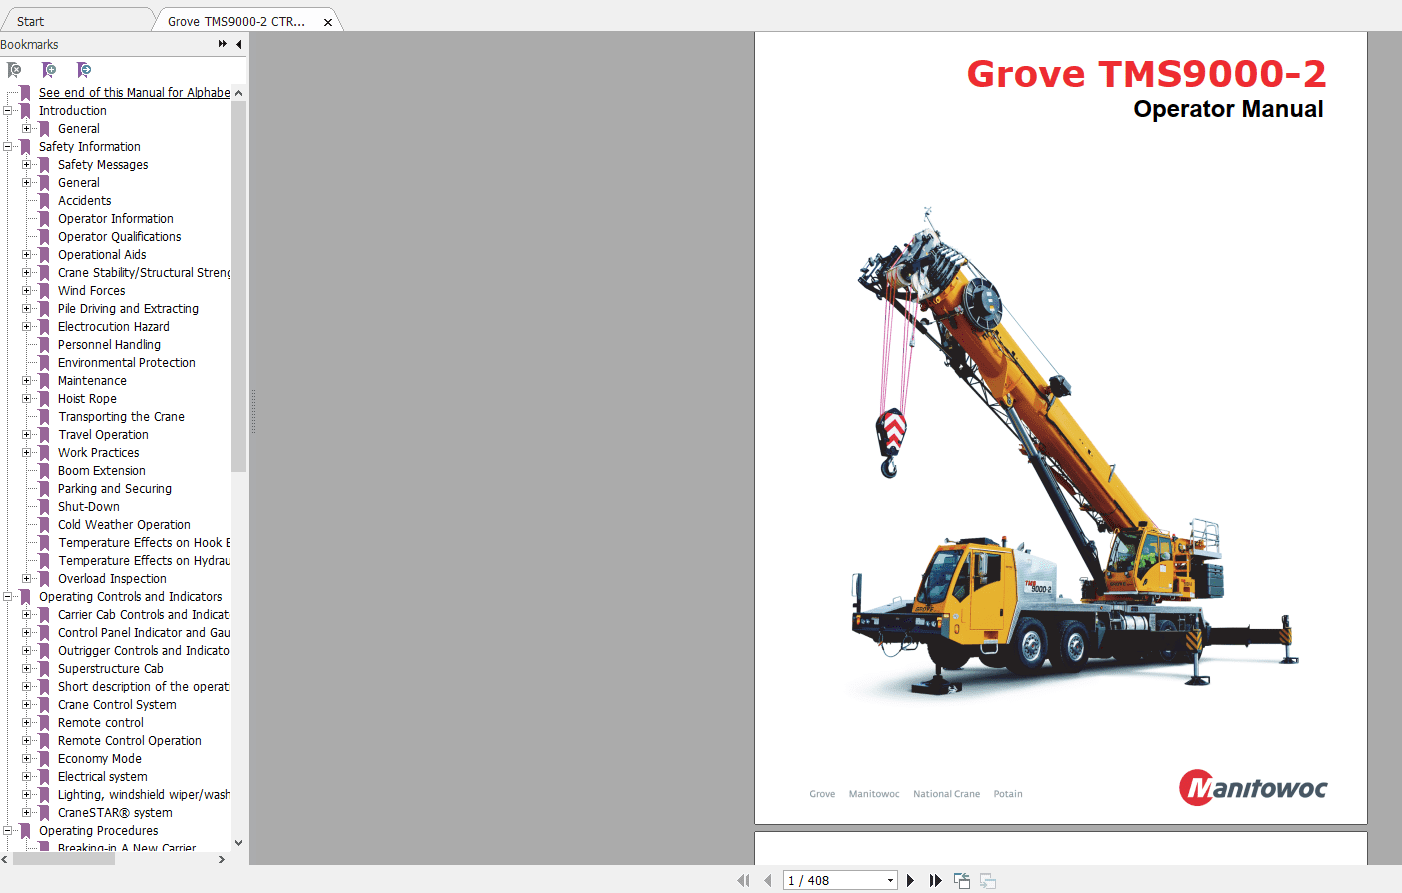Image resolution: width=1402 pixels, height=893 pixels.
Task: Toggle the Safety Information bookmark expander
Action: coord(8,146)
